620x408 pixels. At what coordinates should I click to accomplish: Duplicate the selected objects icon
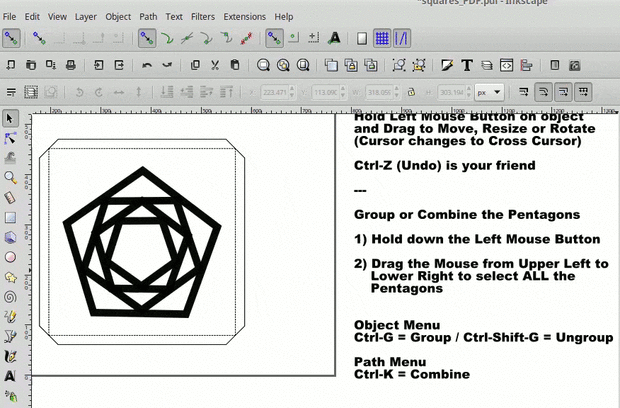[x=331, y=65]
